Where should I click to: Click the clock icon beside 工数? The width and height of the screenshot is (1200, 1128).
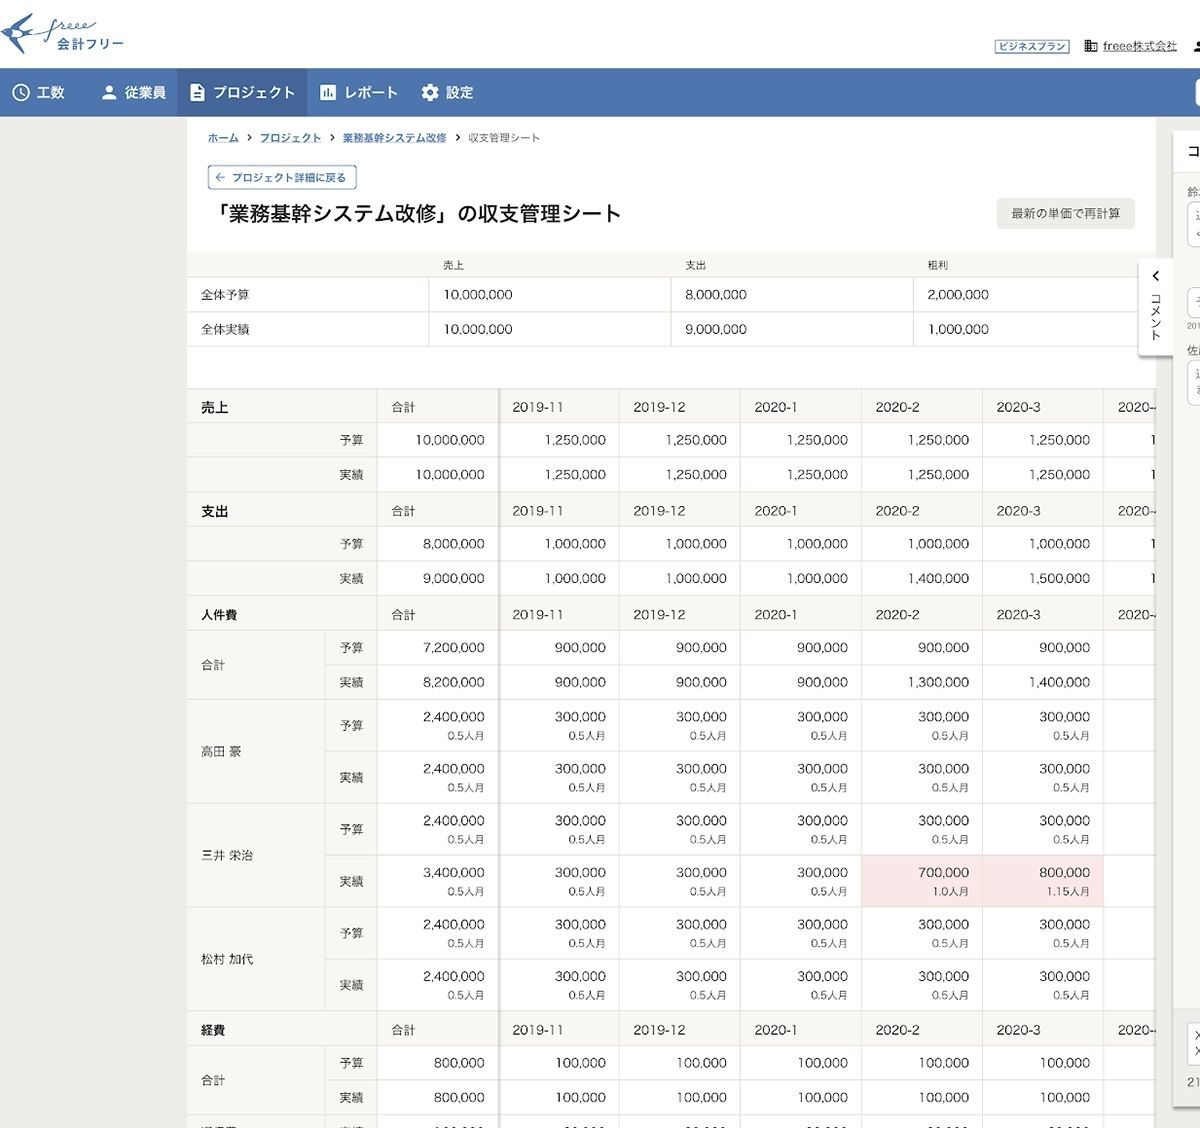tap(21, 93)
